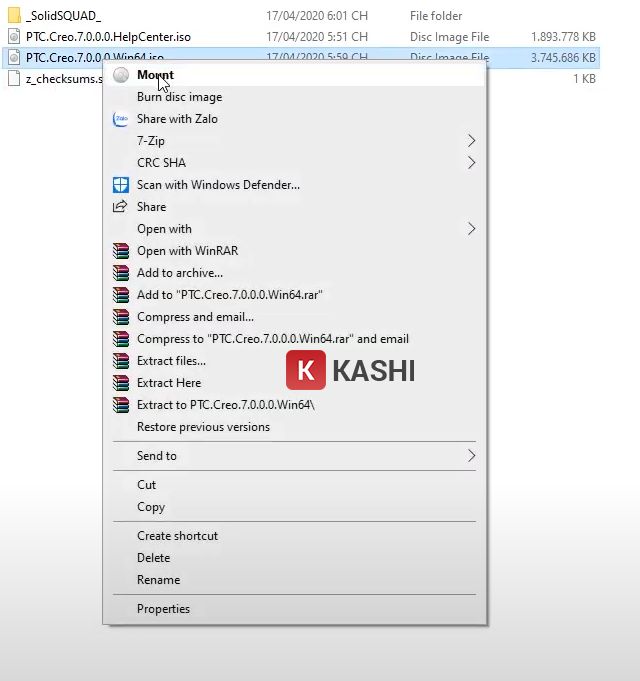Click WinRAR icon beside Extract Here
This screenshot has height=681, width=640.
coord(121,383)
